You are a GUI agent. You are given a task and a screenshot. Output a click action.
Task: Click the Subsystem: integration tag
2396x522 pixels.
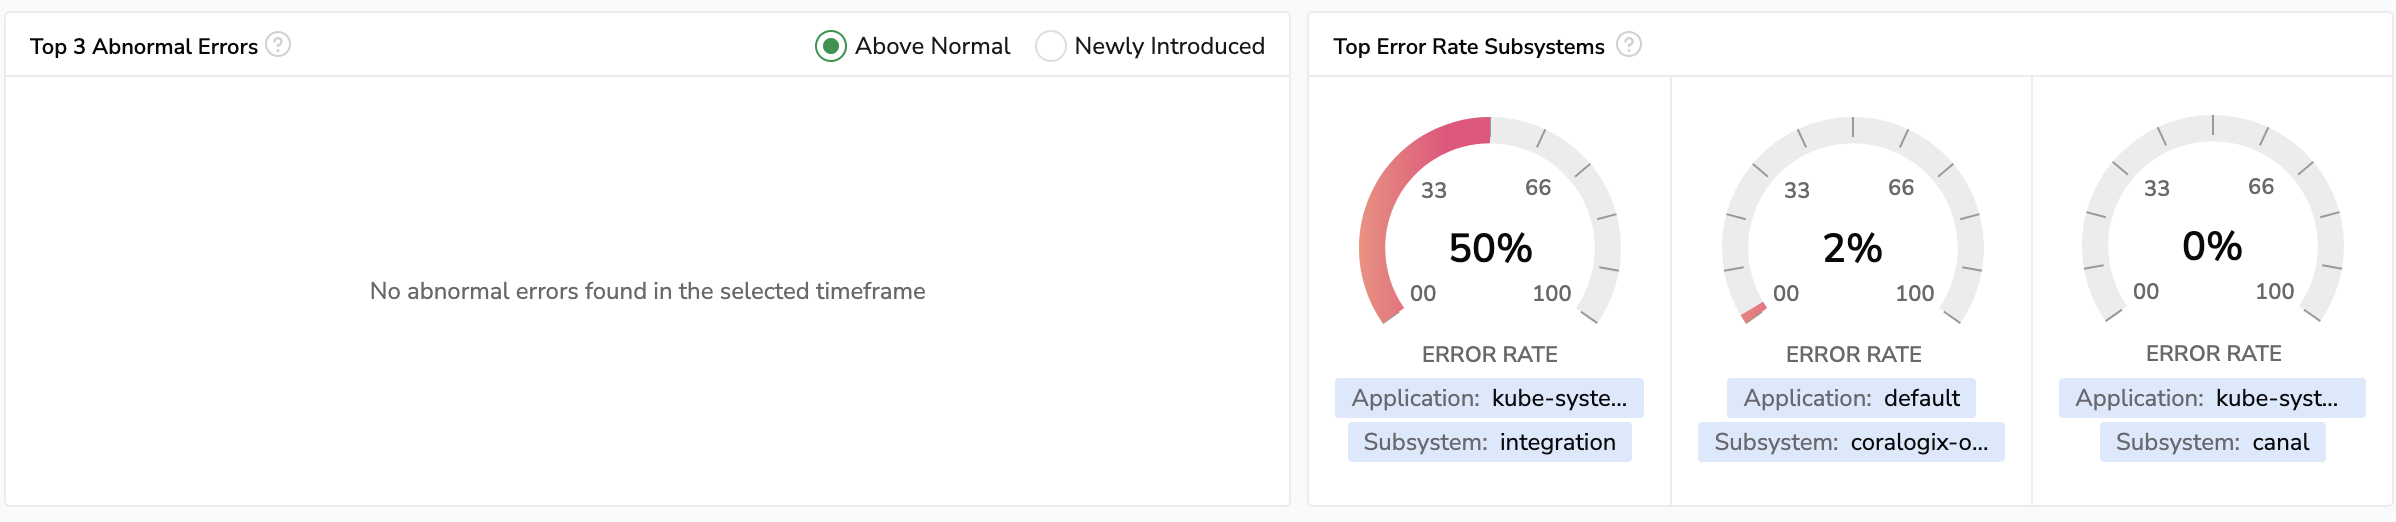pyautogui.click(x=1489, y=442)
